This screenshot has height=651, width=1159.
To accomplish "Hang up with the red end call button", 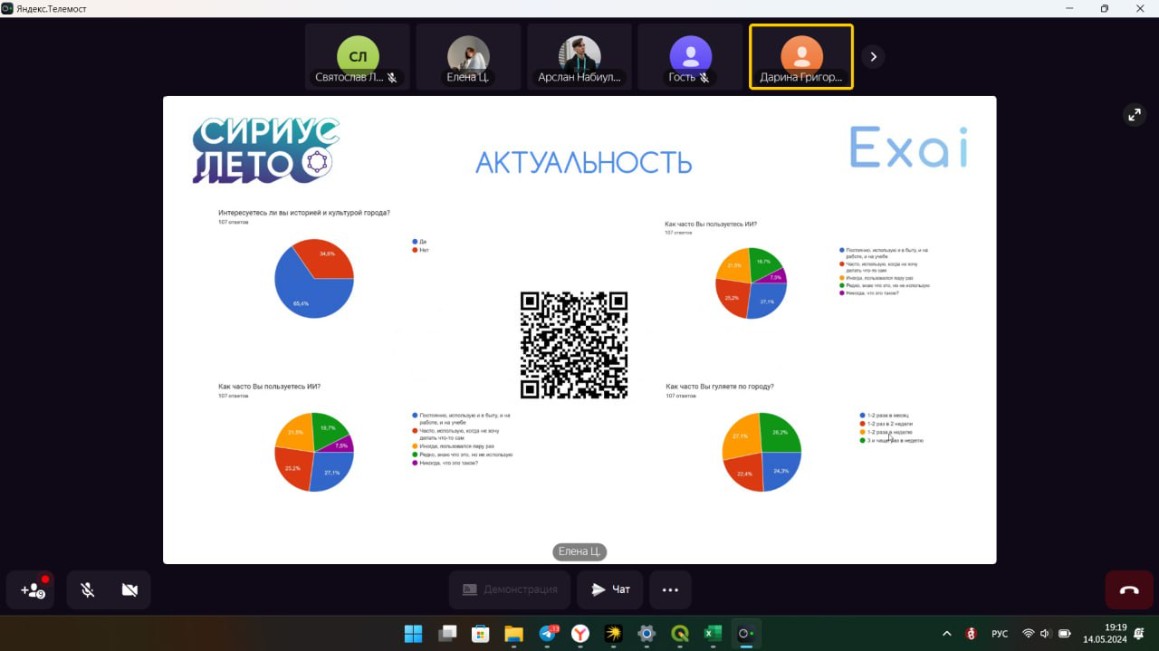I will 1128,590.
